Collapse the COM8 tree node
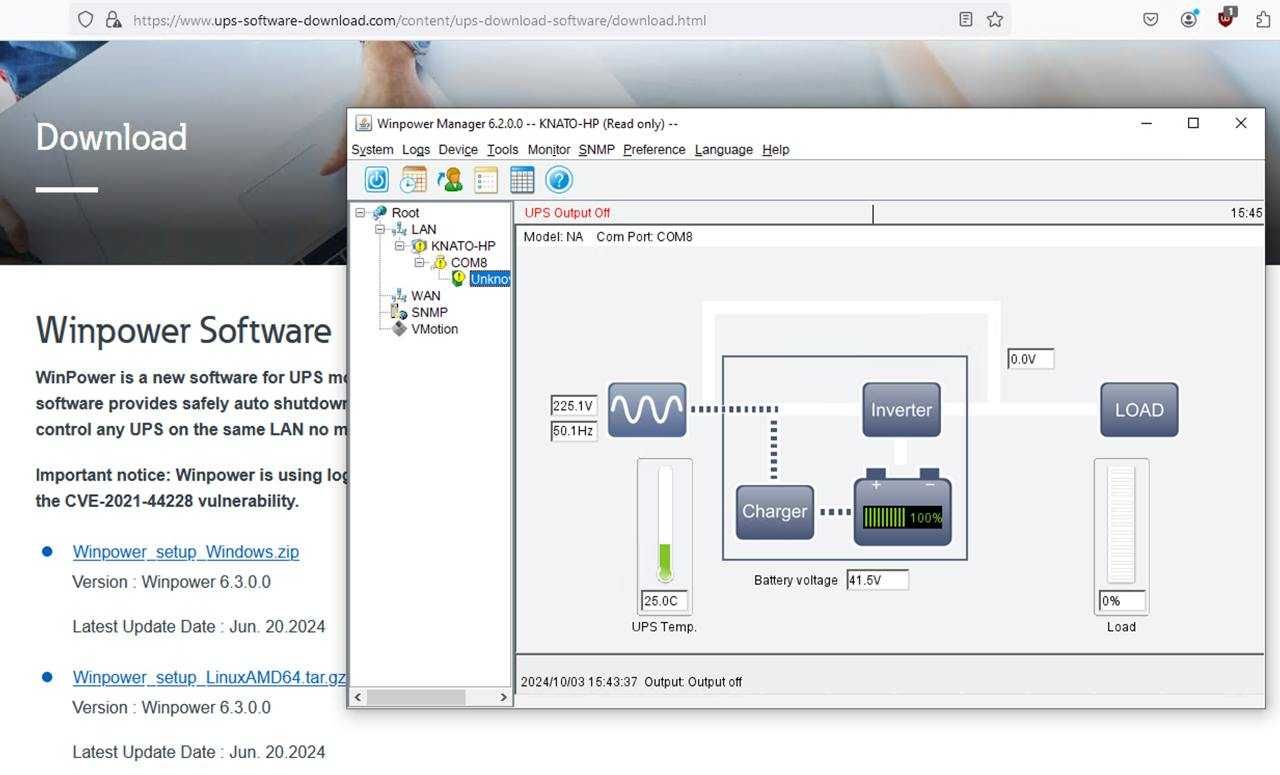This screenshot has width=1280, height=775. [x=420, y=262]
